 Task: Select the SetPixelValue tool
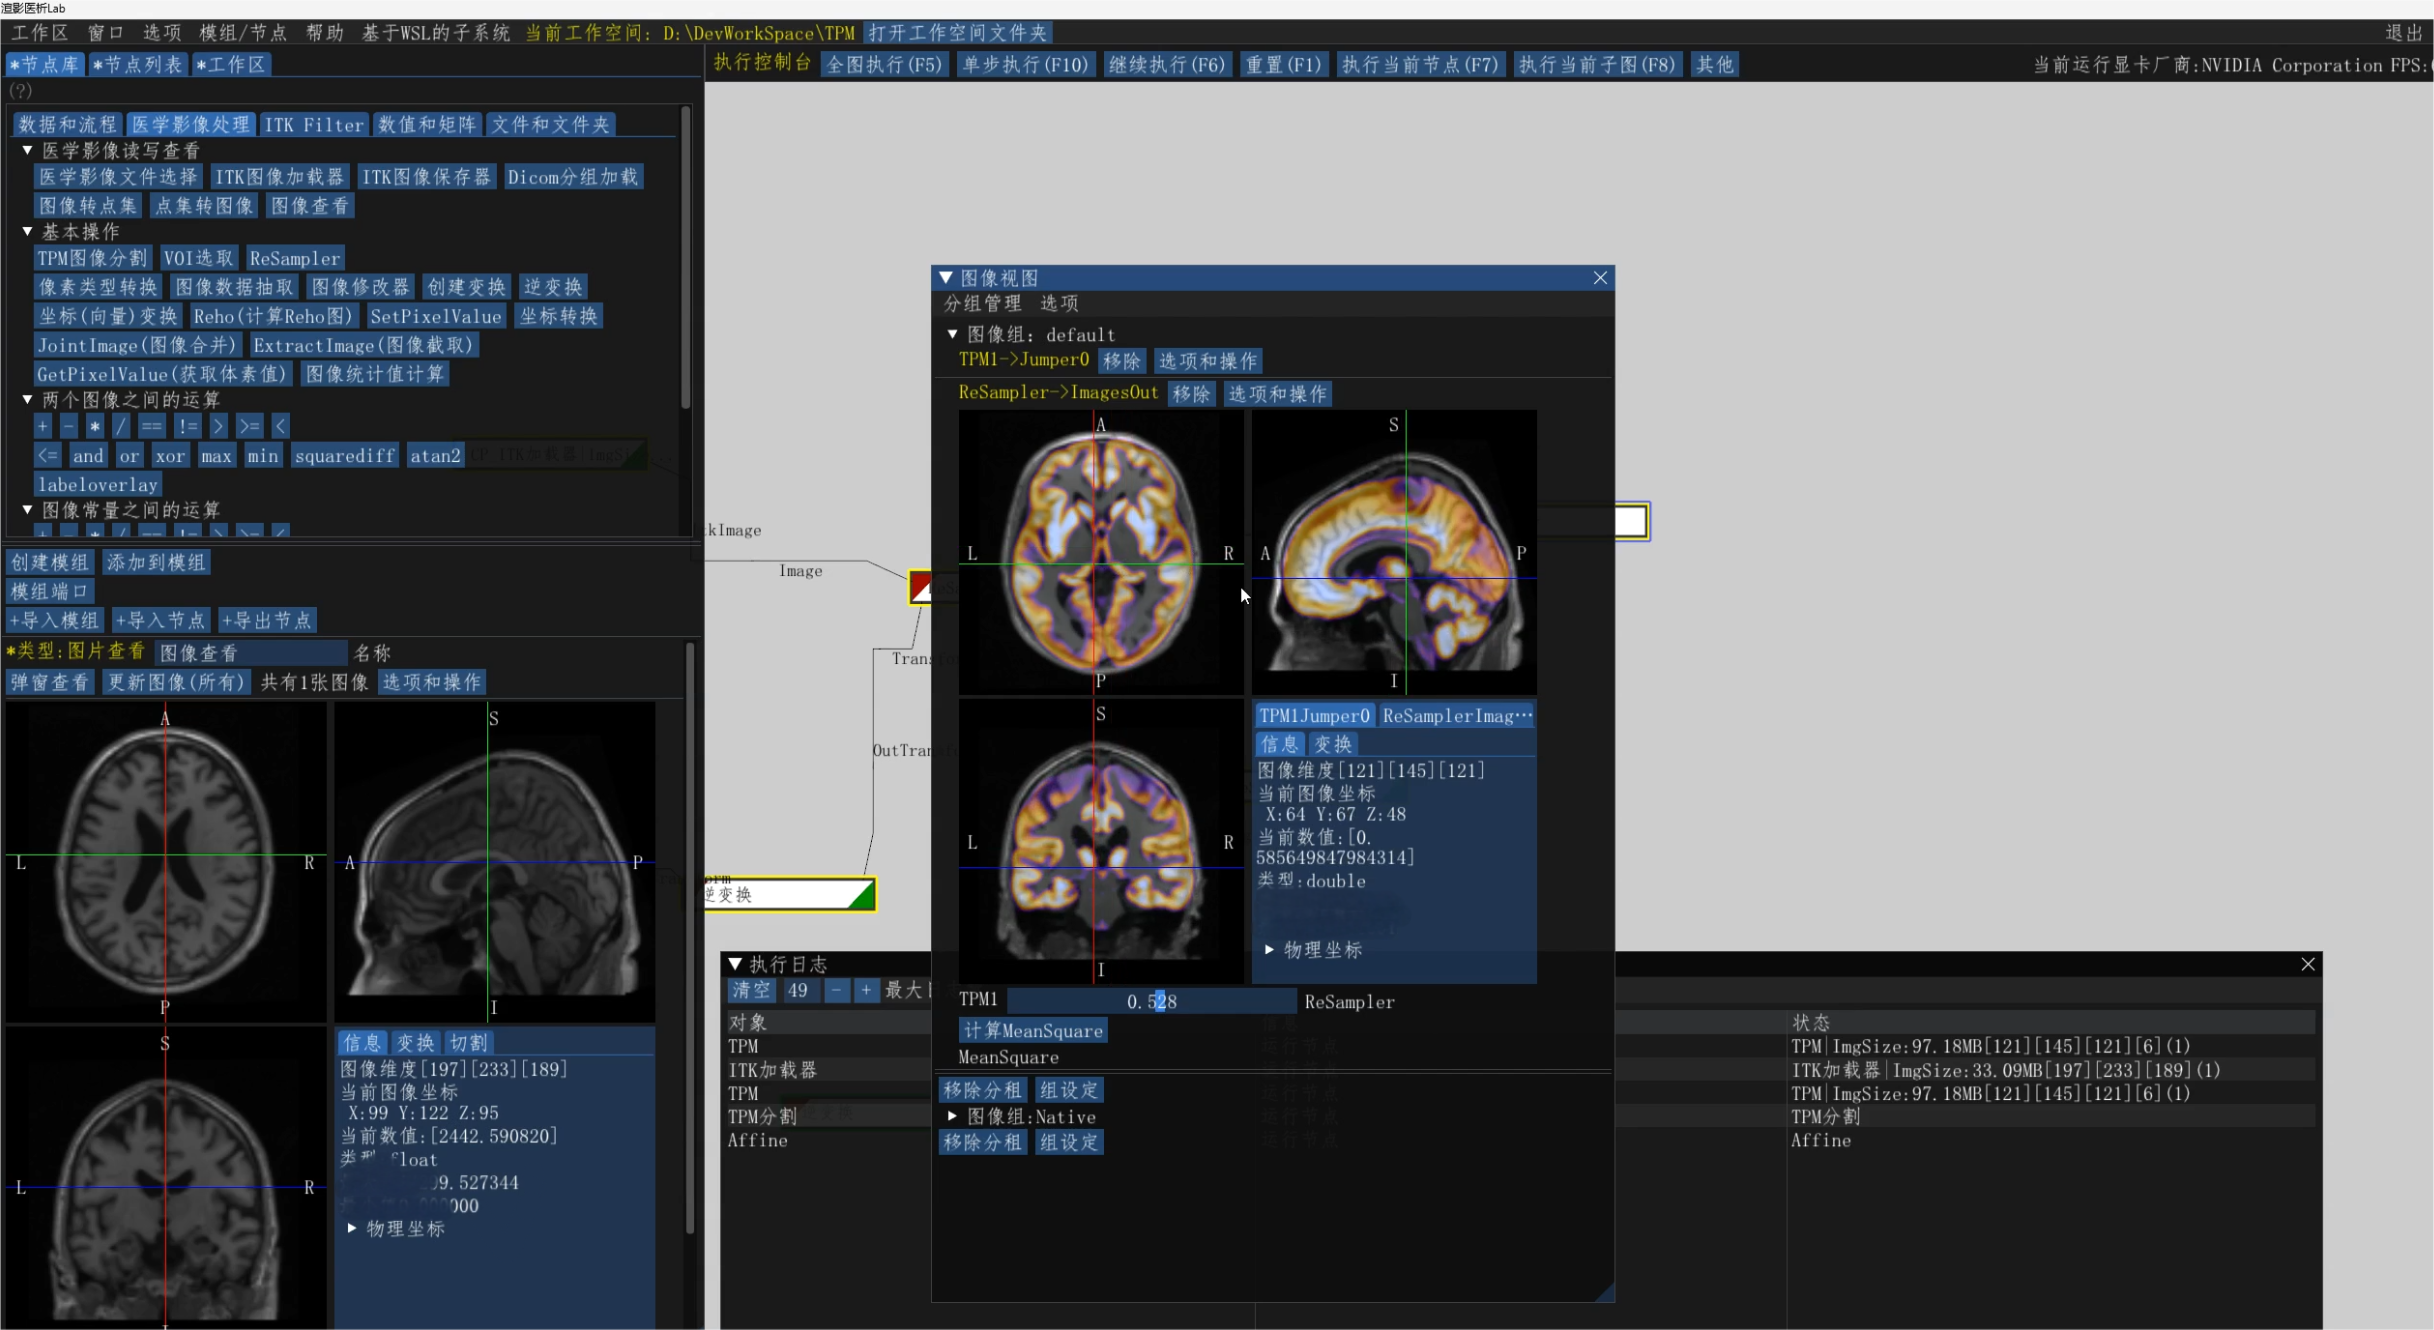tap(436, 315)
